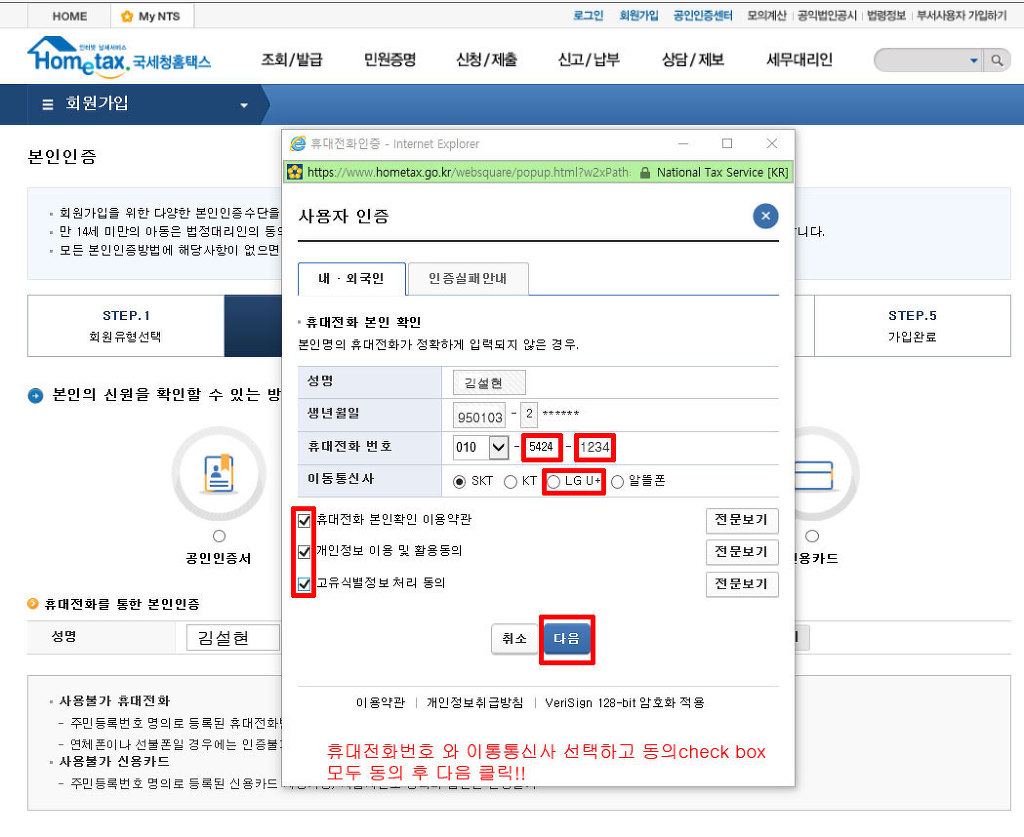Click the hamburger menu icon beside 회원가입

pyautogui.click(x=48, y=104)
